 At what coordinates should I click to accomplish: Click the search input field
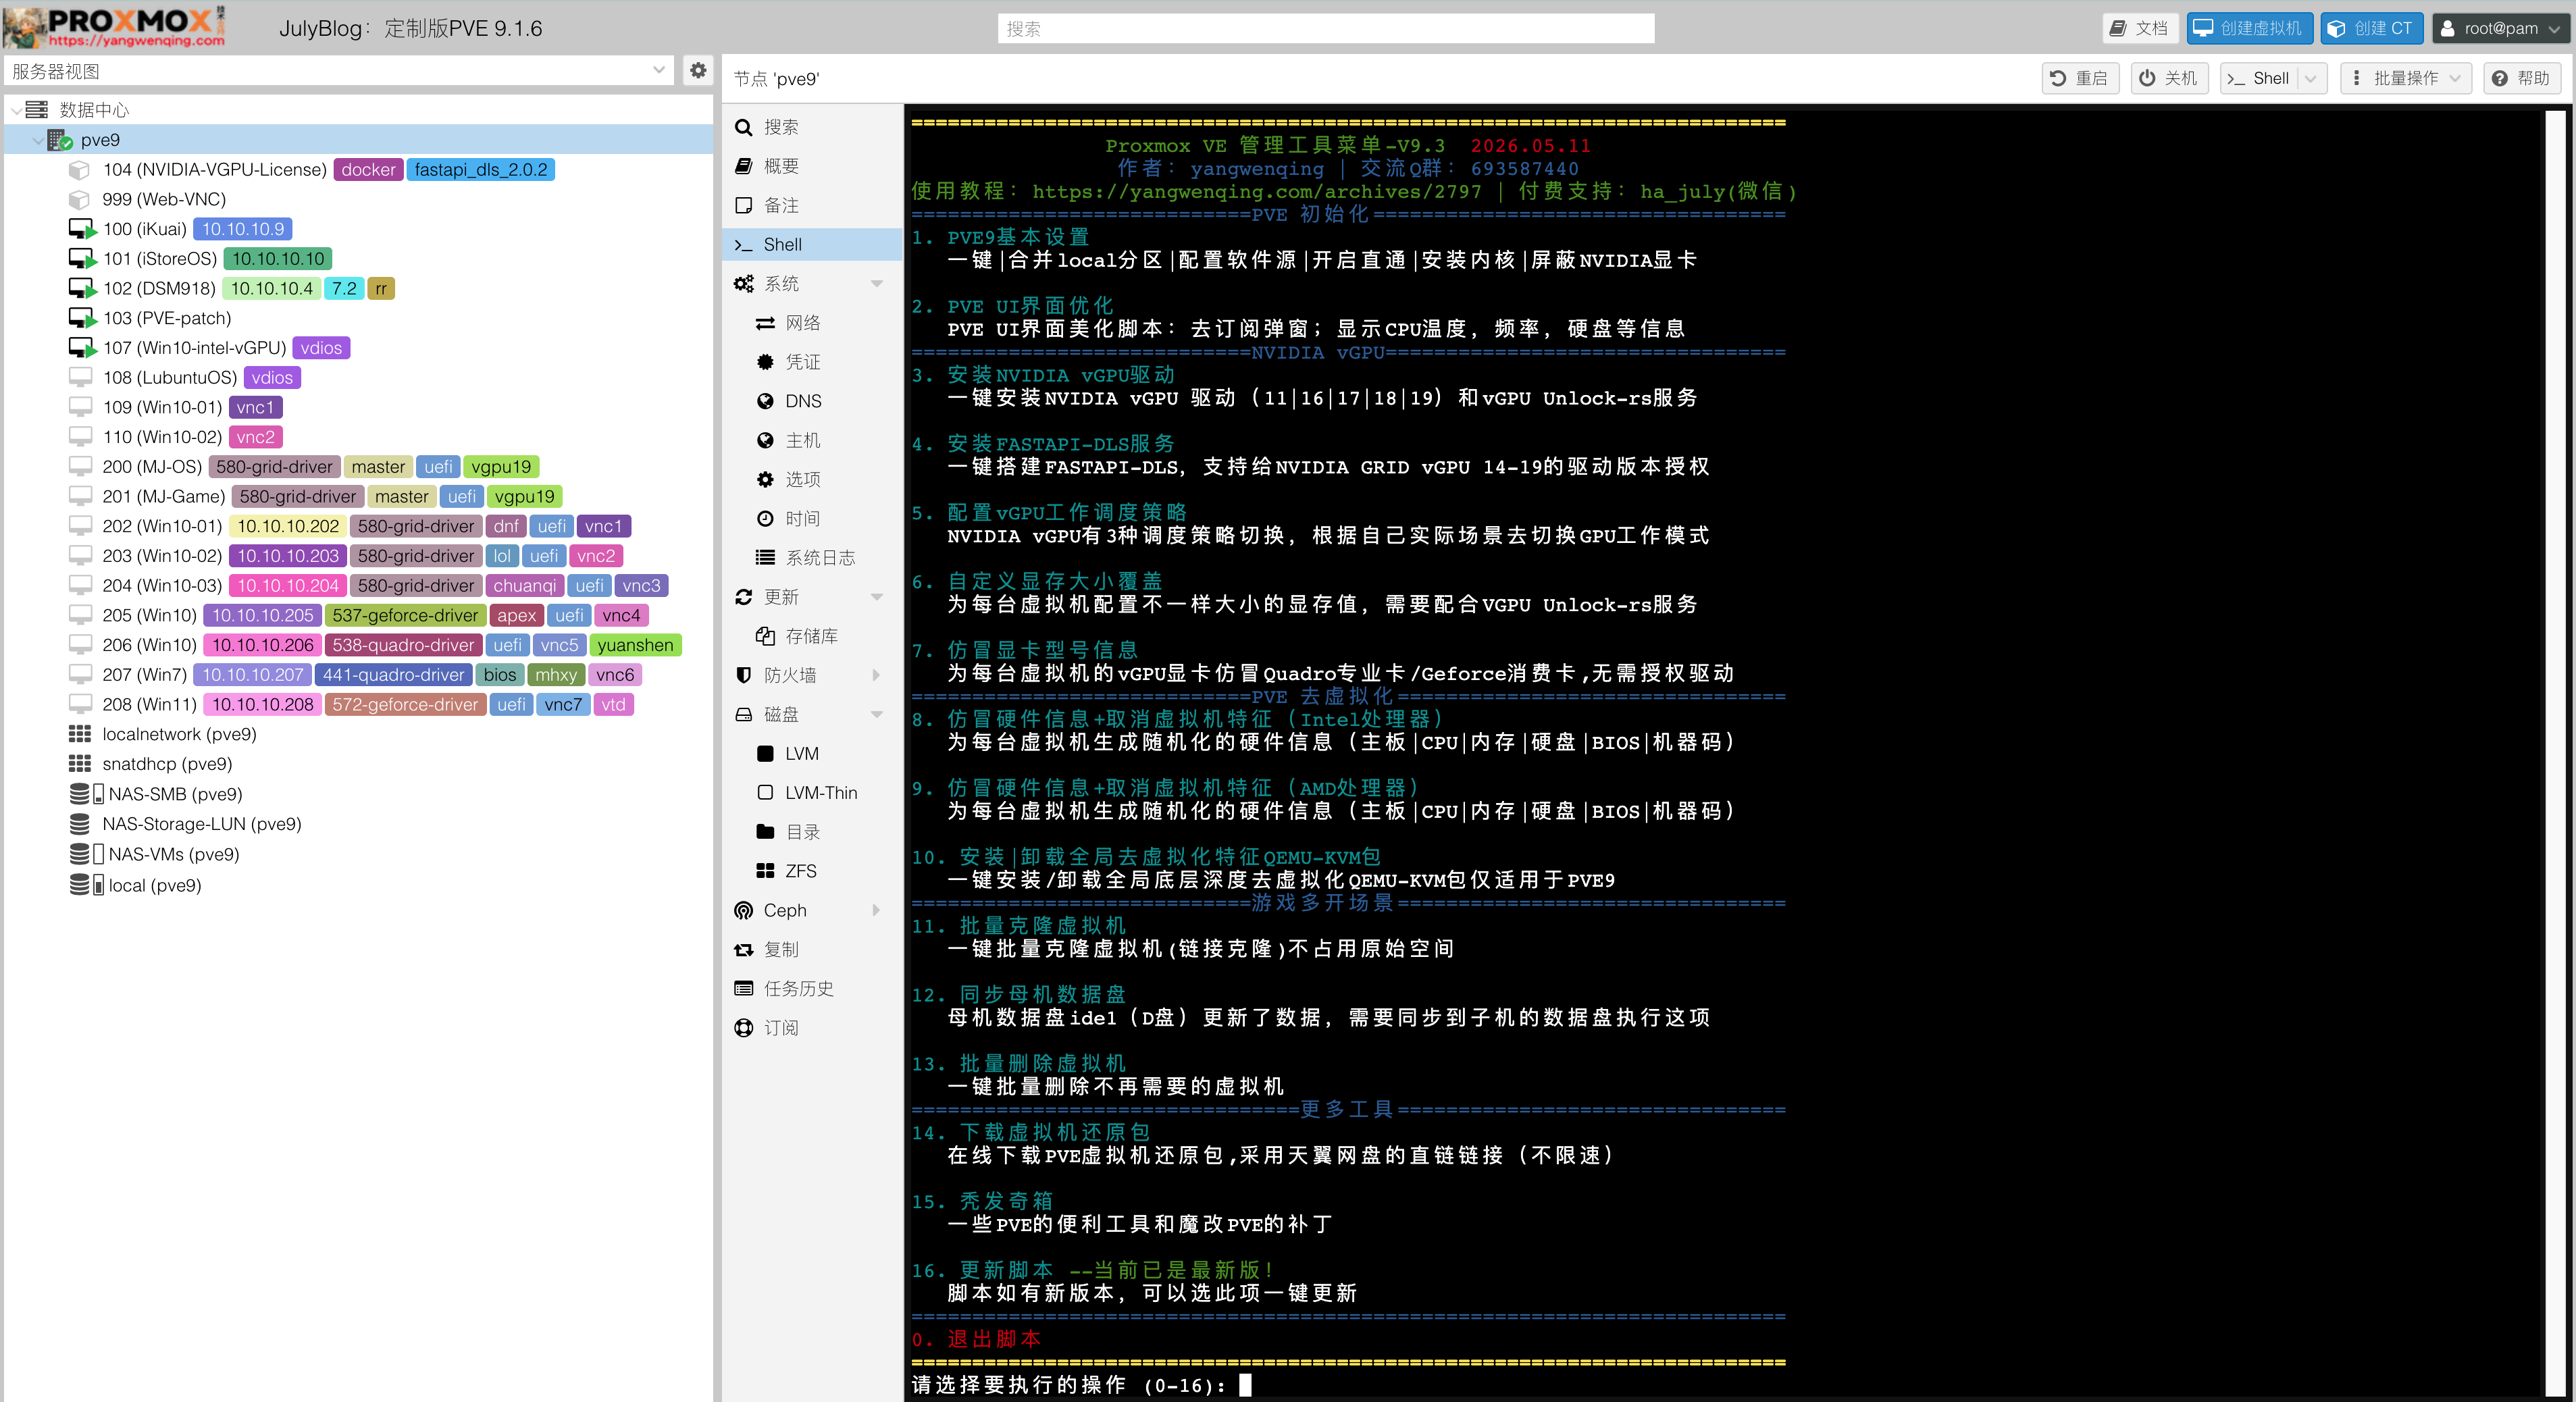point(1325,28)
